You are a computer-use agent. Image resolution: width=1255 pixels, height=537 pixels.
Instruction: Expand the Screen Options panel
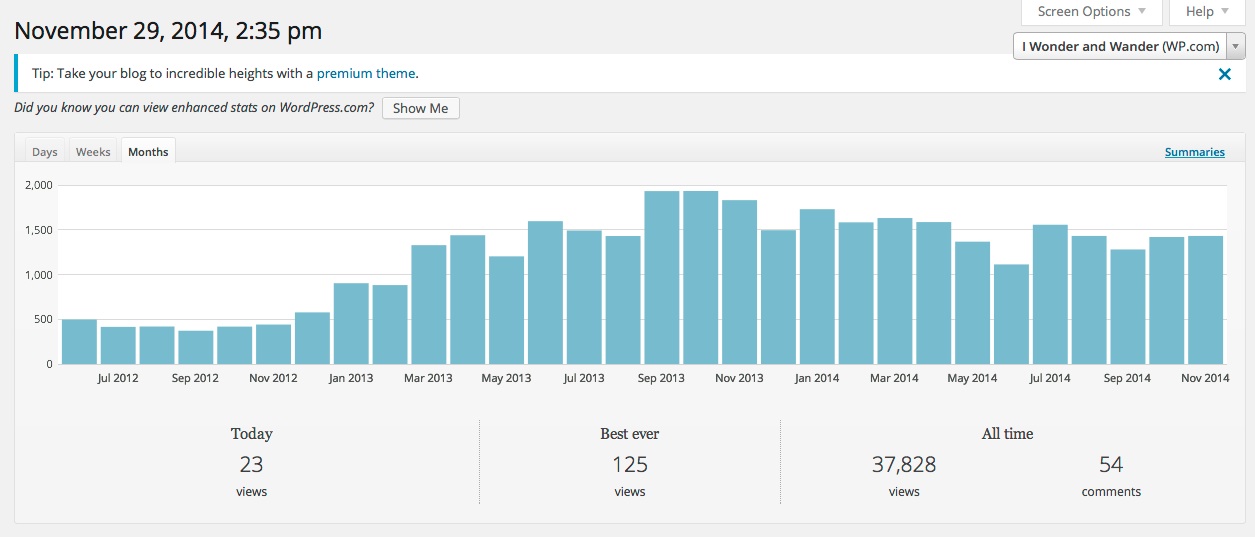tap(1091, 12)
